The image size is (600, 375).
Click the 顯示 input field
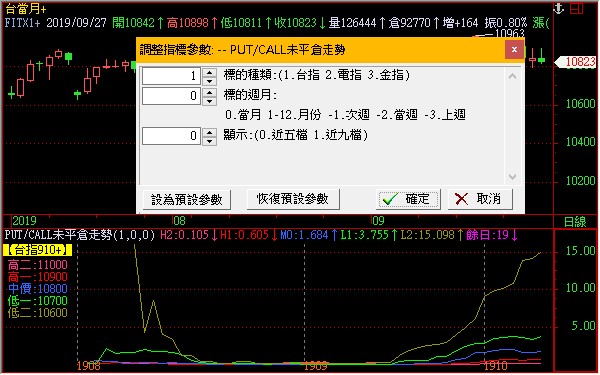click(x=171, y=136)
